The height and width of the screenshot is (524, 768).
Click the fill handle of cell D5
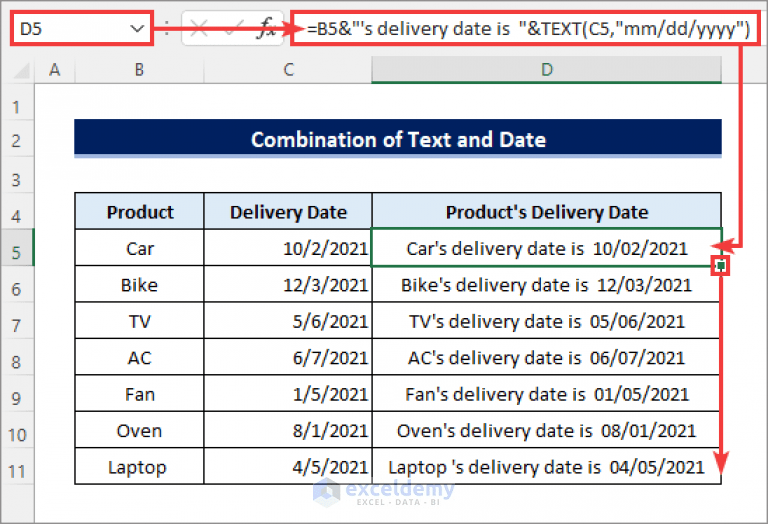(x=720, y=265)
